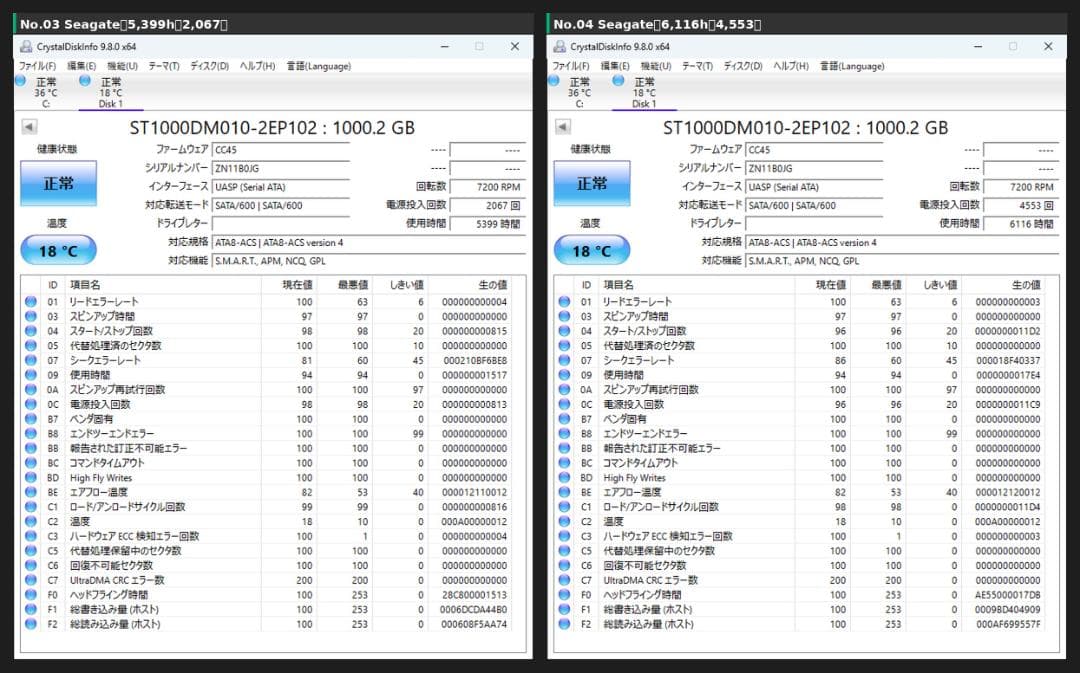Image resolution: width=1080 pixels, height=673 pixels.
Task: Click status icon for リードエラーレート right window
Action: (564, 302)
